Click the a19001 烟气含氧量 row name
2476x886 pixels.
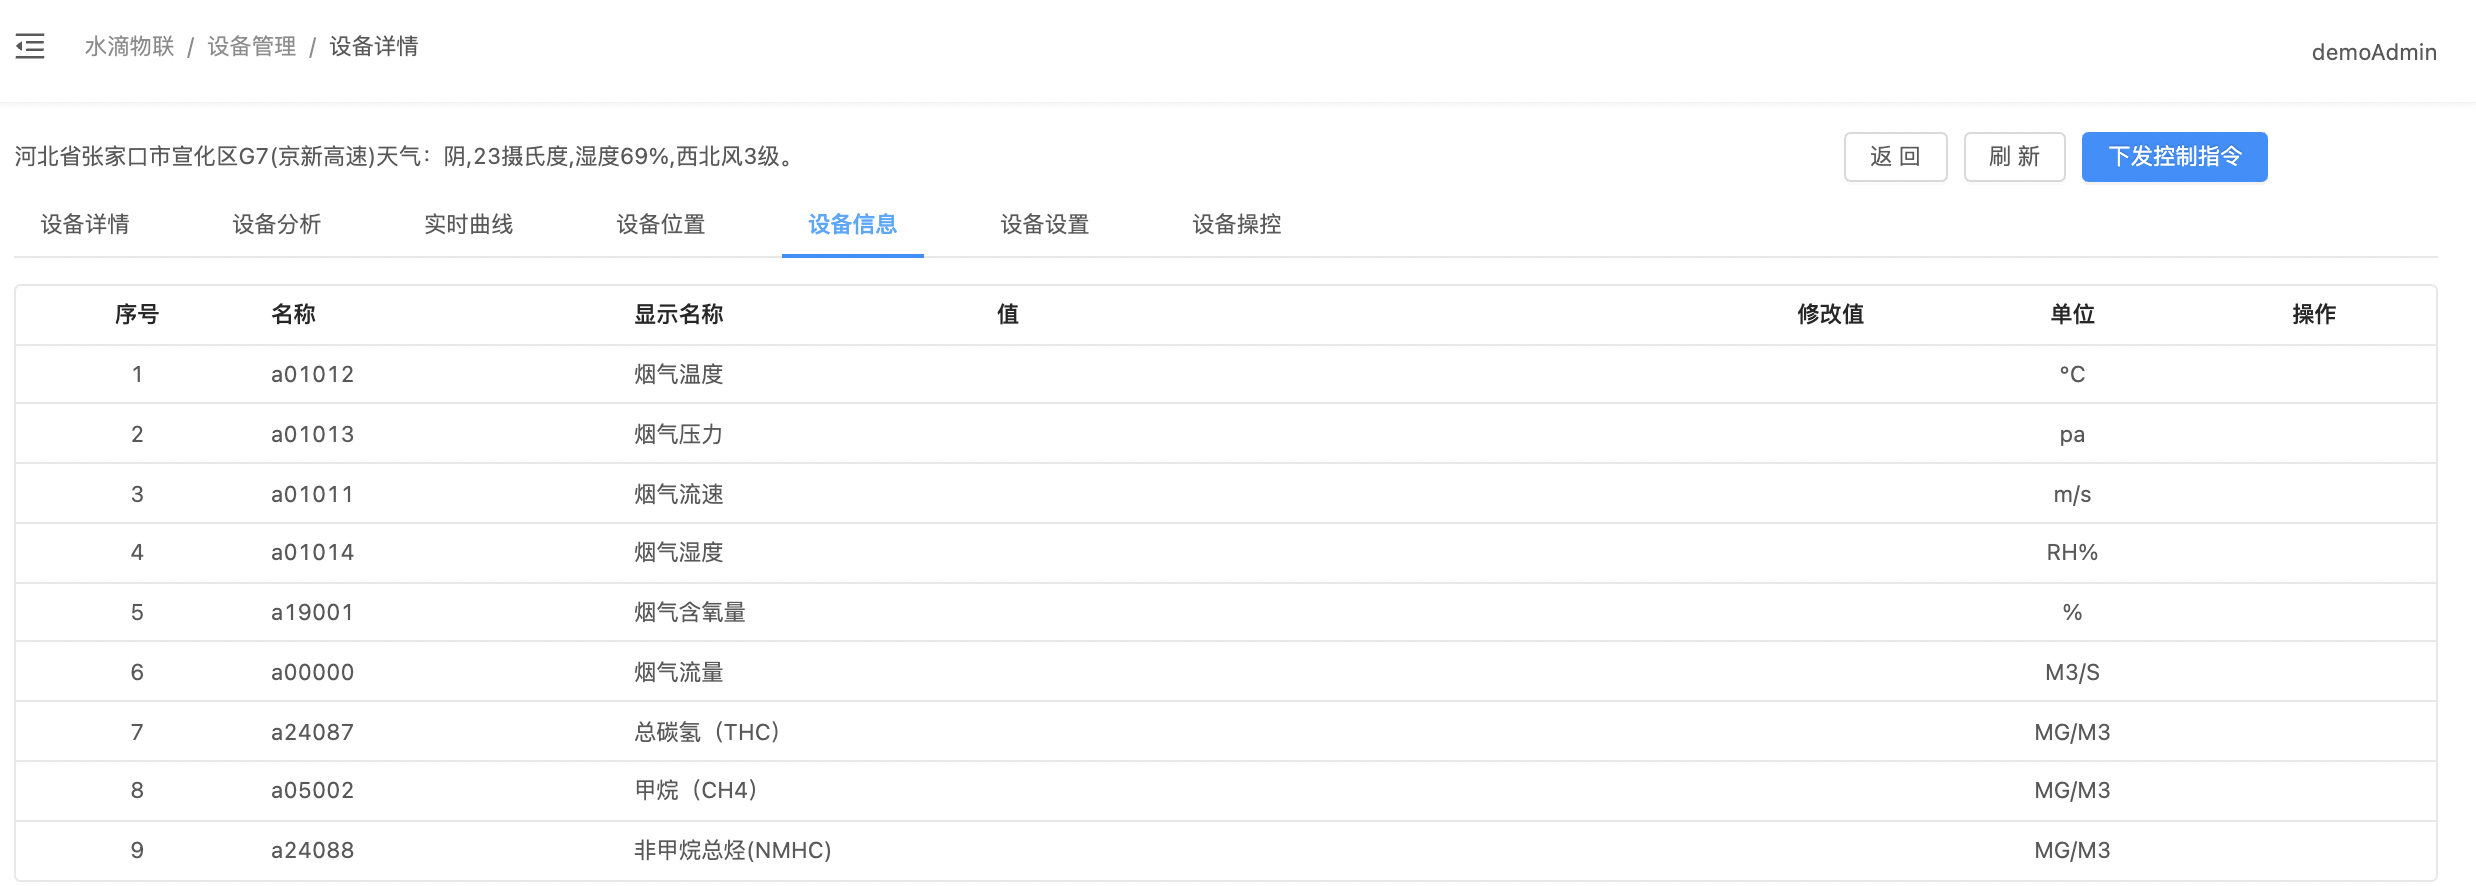(312, 612)
